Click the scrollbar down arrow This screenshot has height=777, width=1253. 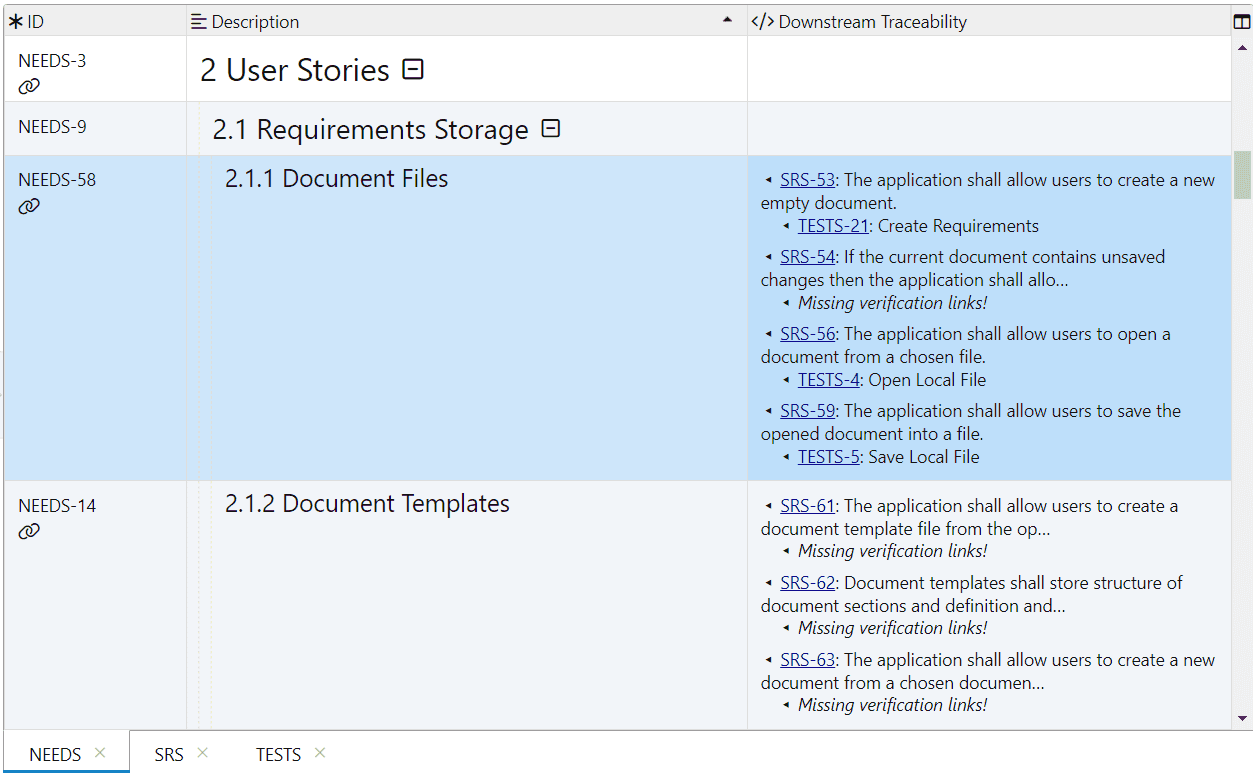1242,718
